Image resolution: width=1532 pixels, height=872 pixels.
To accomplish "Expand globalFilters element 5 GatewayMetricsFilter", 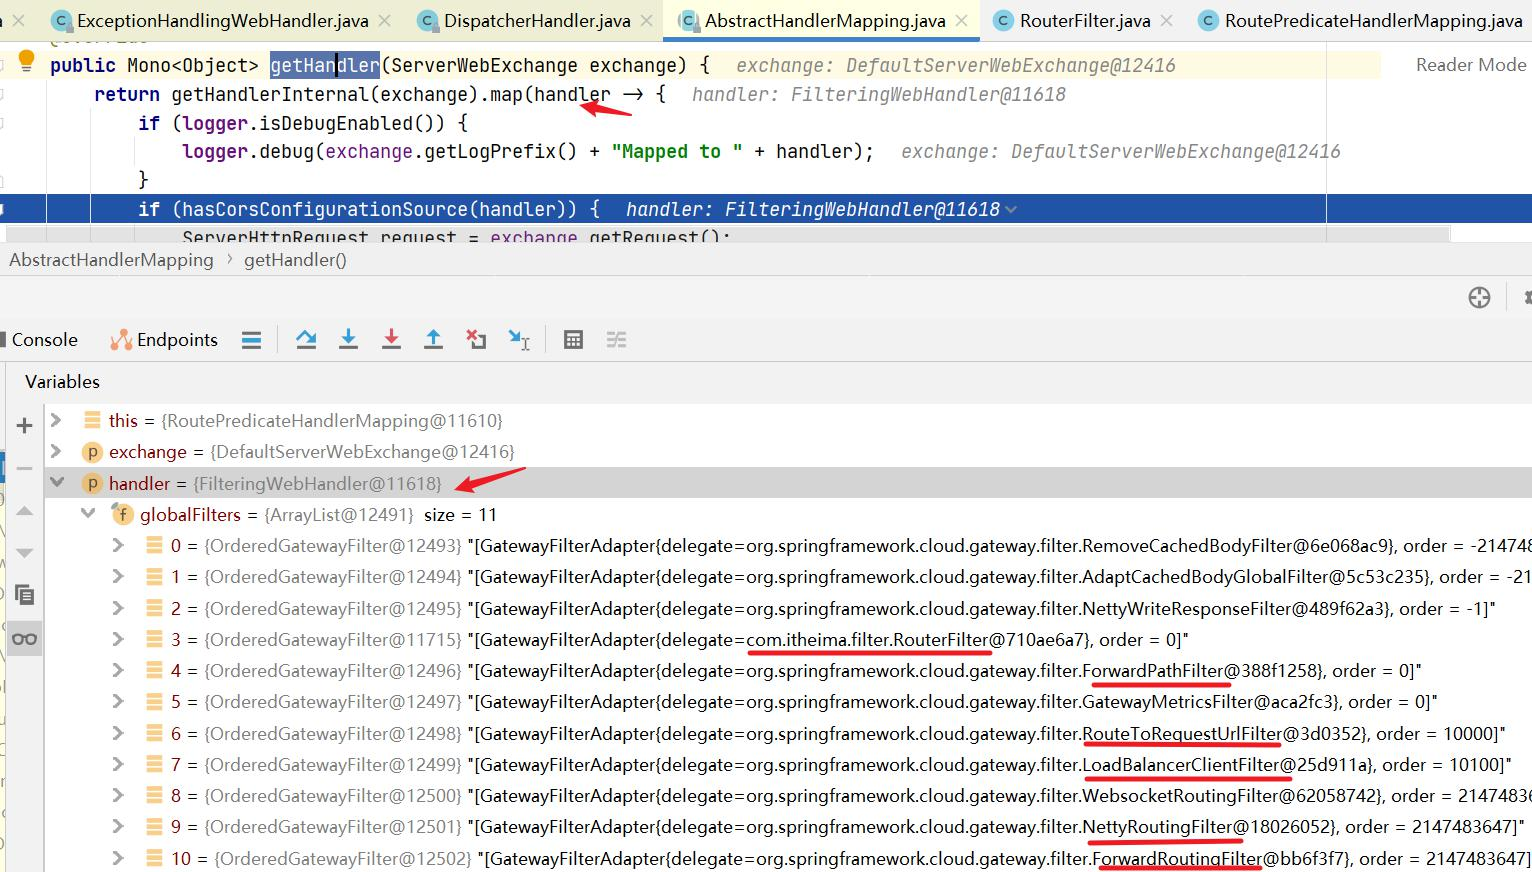I will (x=118, y=701).
